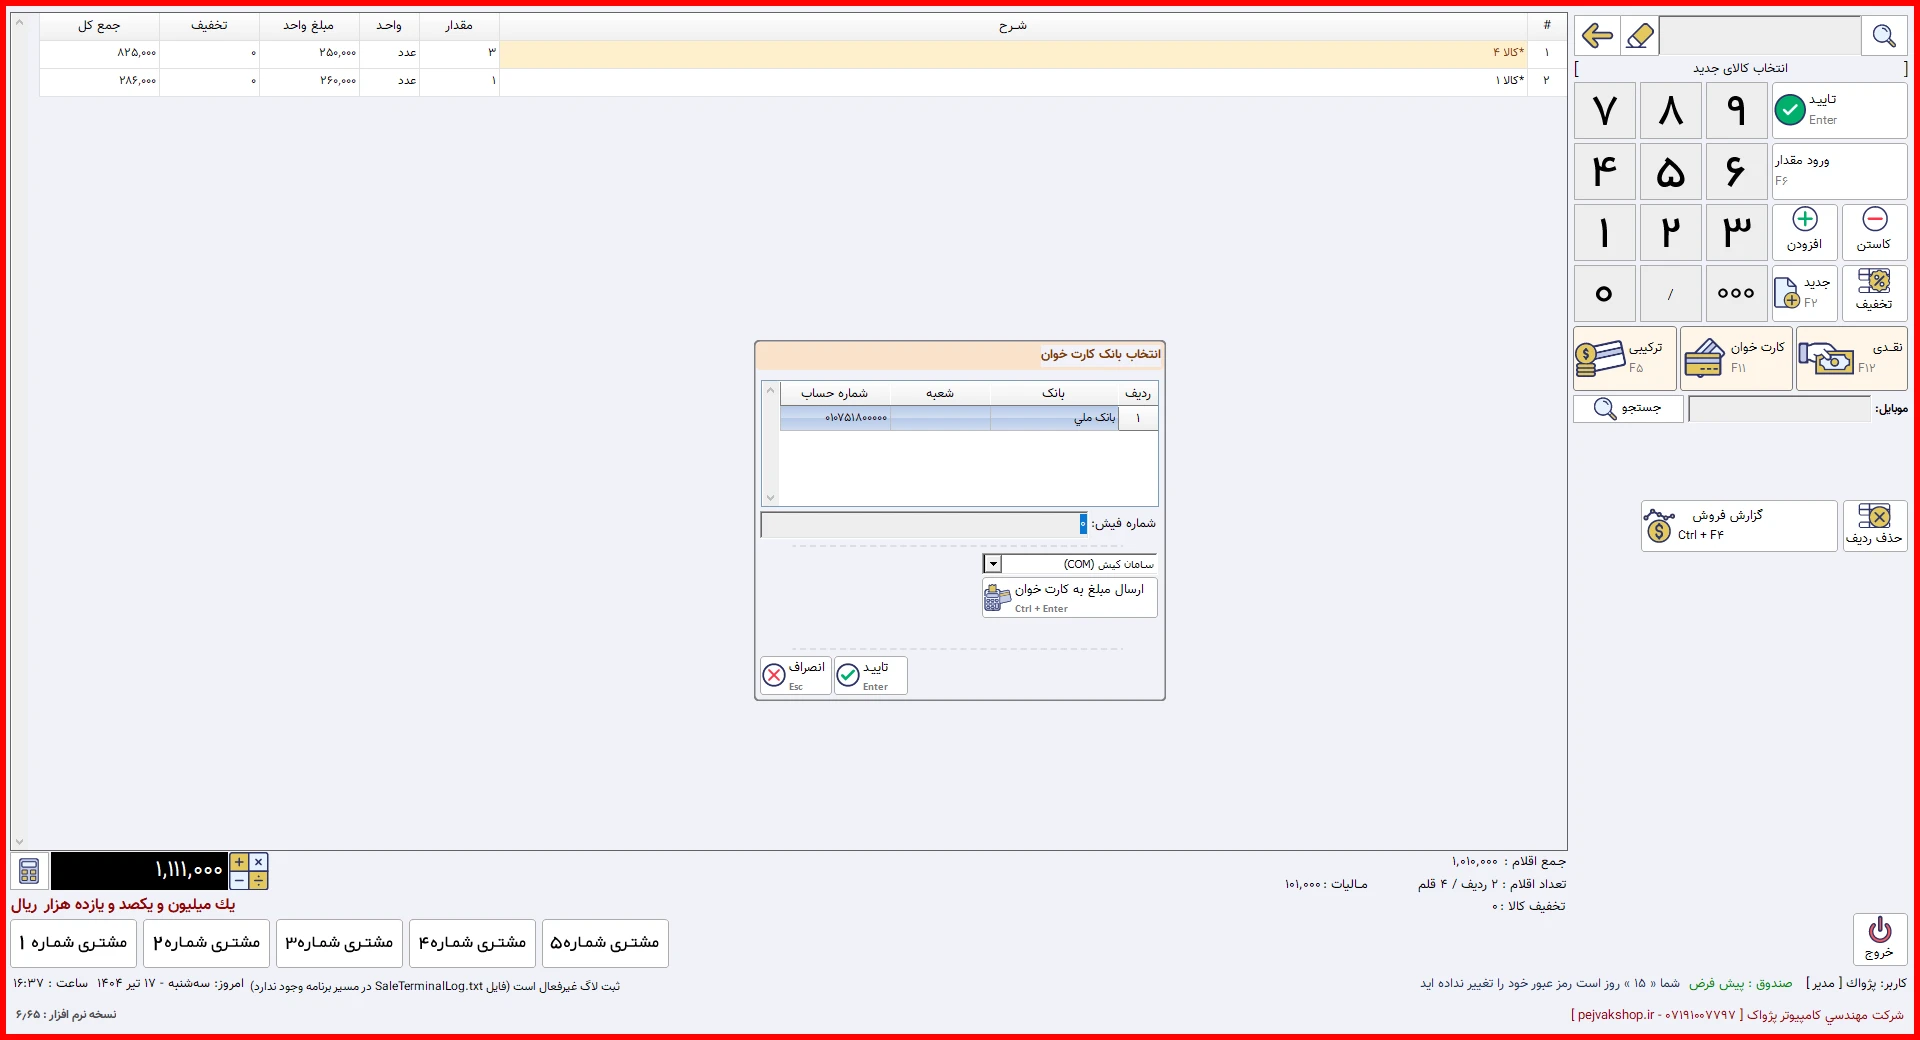Send amount to card reader via ارسال مبلغ
Viewport: 1920px width, 1040px height.
(1068, 597)
